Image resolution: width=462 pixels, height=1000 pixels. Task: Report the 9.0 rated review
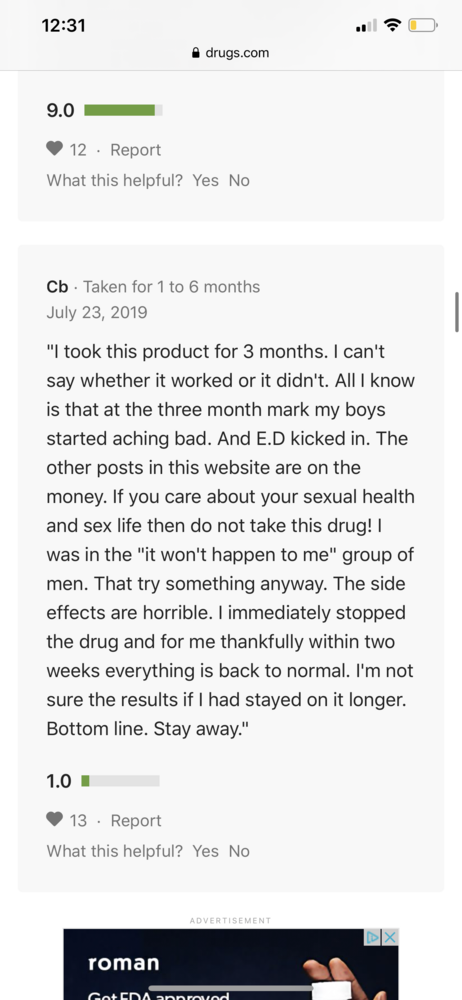[x=135, y=150]
